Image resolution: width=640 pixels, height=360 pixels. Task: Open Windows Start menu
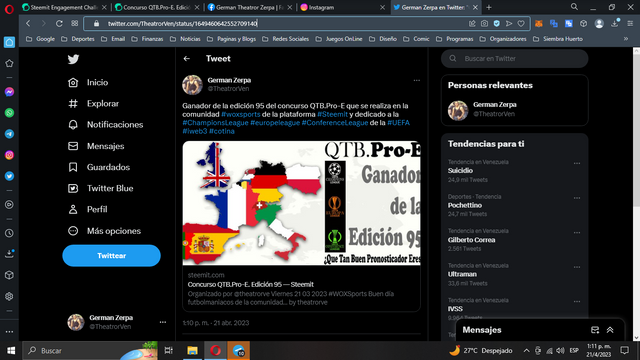pyautogui.click(x=11, y=351)
